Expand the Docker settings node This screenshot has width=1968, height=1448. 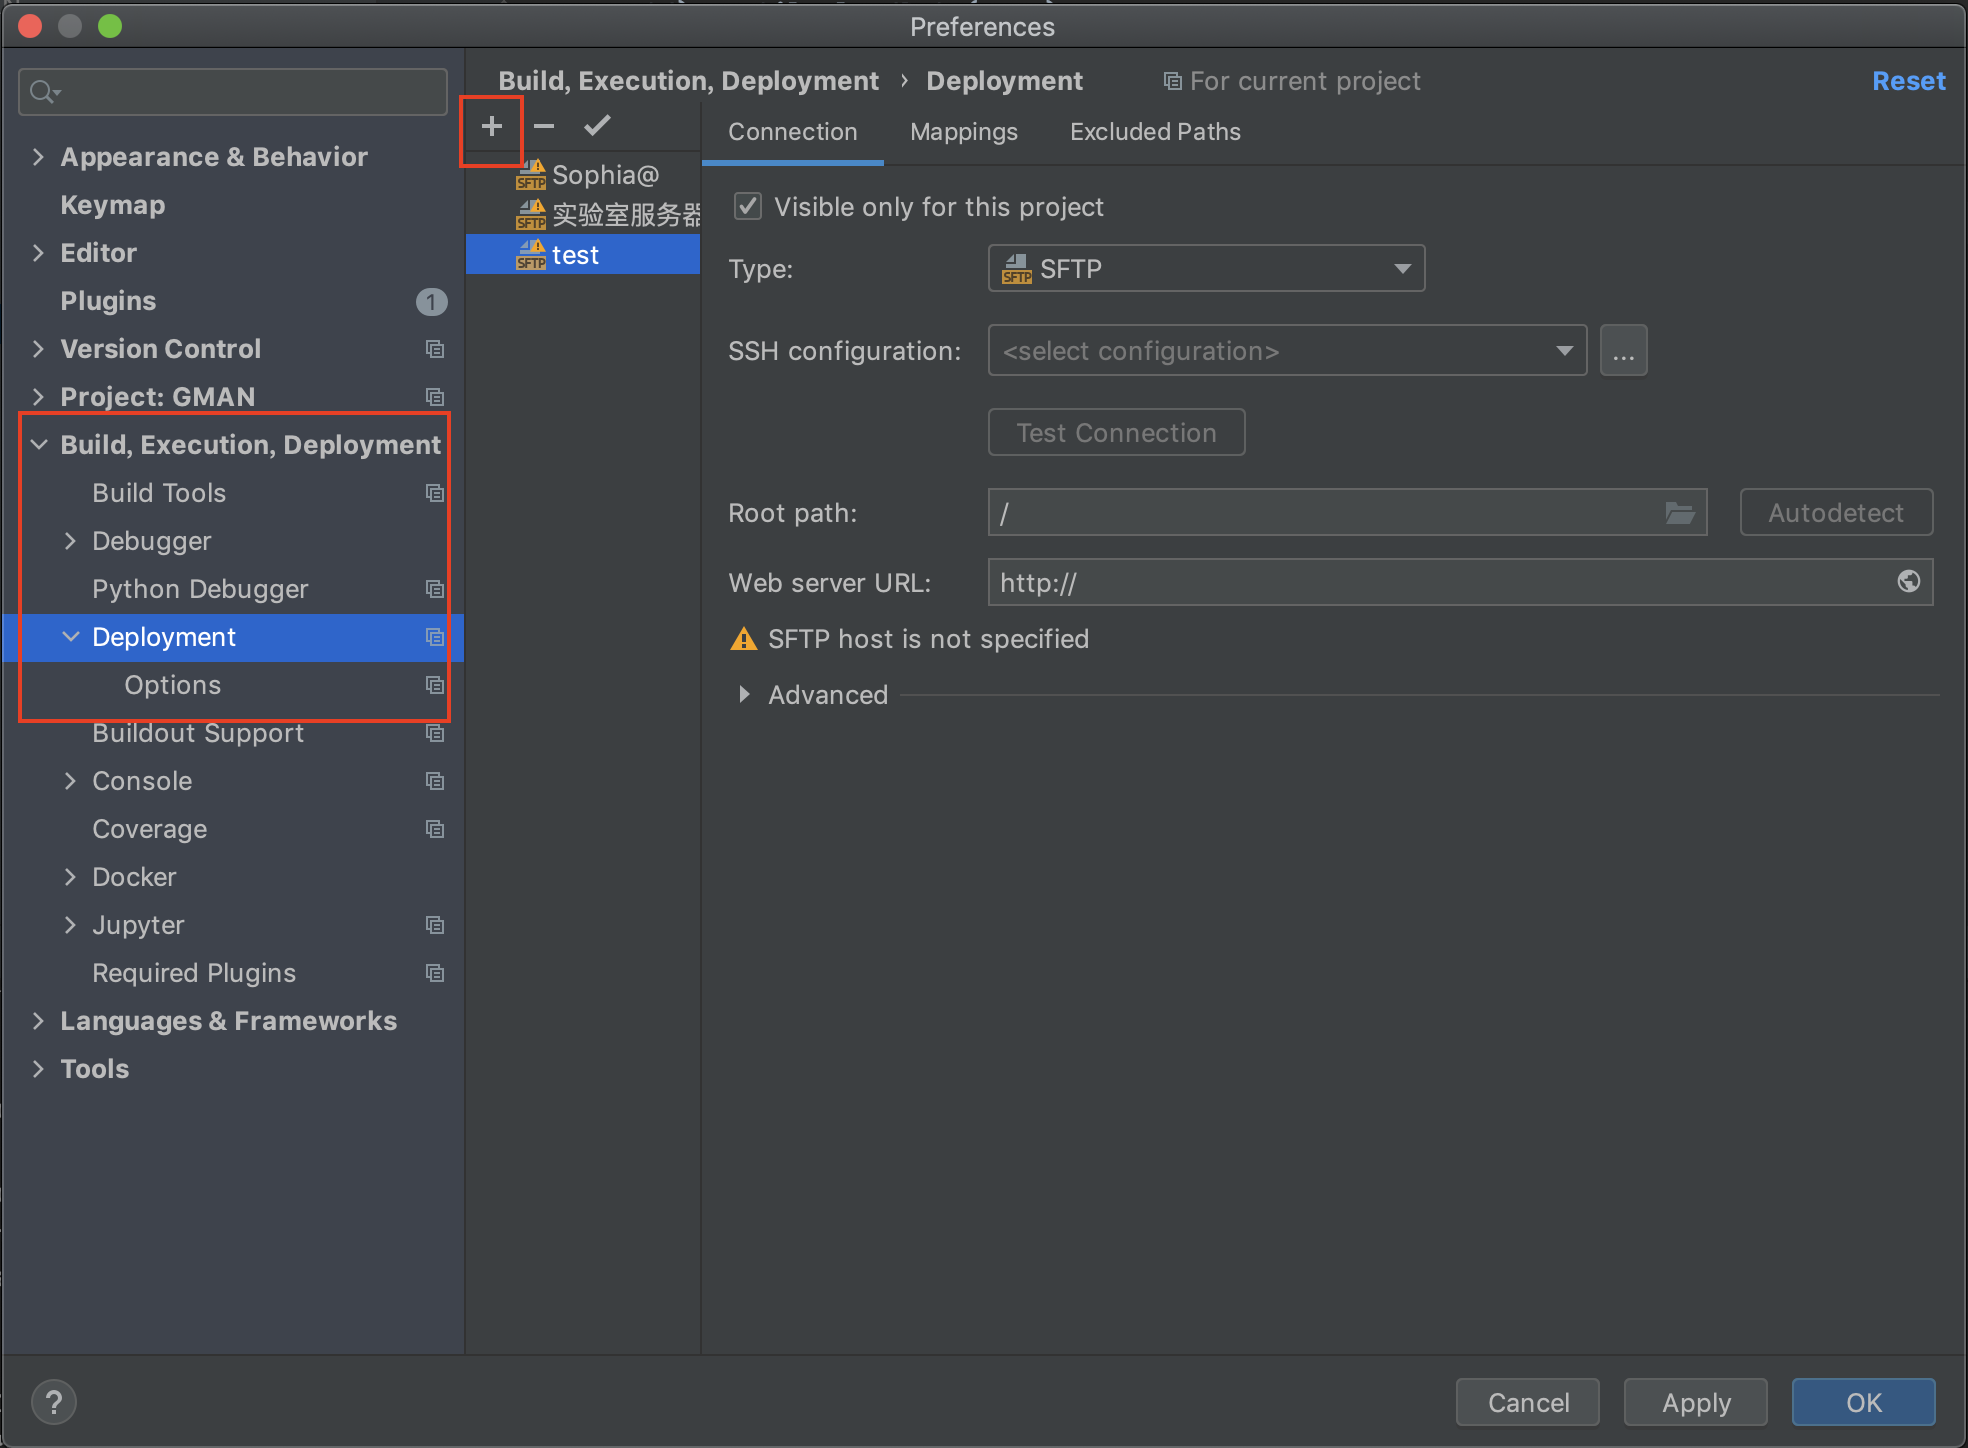pos(70,877)
